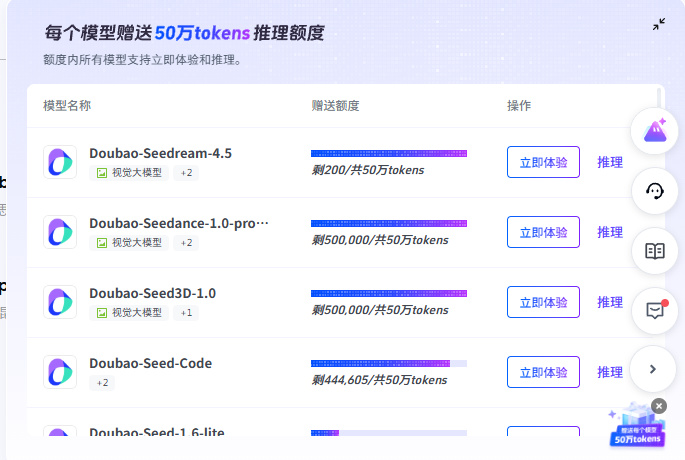Open the documentation book icon
Screen dimensions: 685x460
(655, 251)
